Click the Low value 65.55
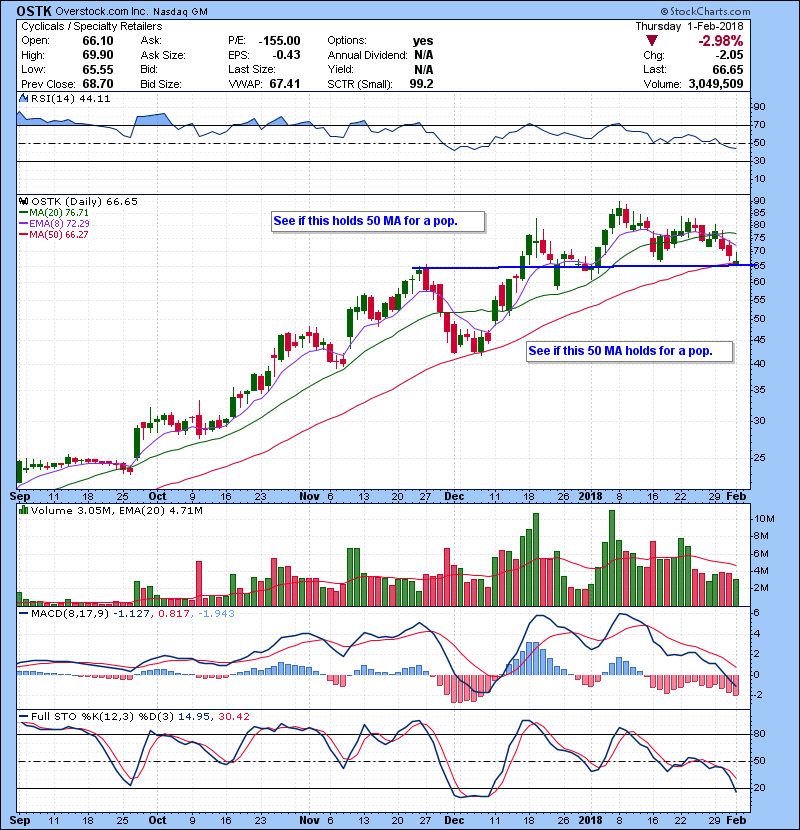Image resolution: width=800 pixels, height=830 pixels. 97,69
